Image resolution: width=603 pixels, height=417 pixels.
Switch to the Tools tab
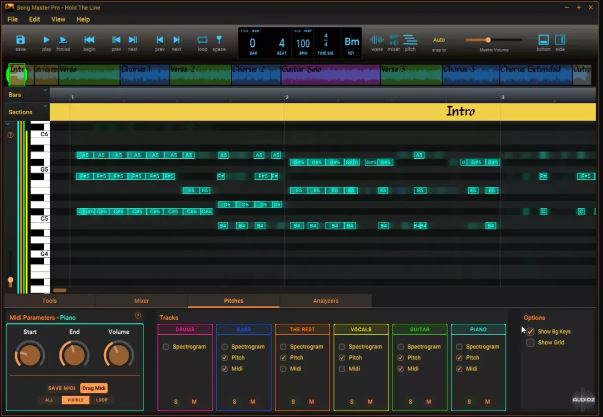pos(49,301)
